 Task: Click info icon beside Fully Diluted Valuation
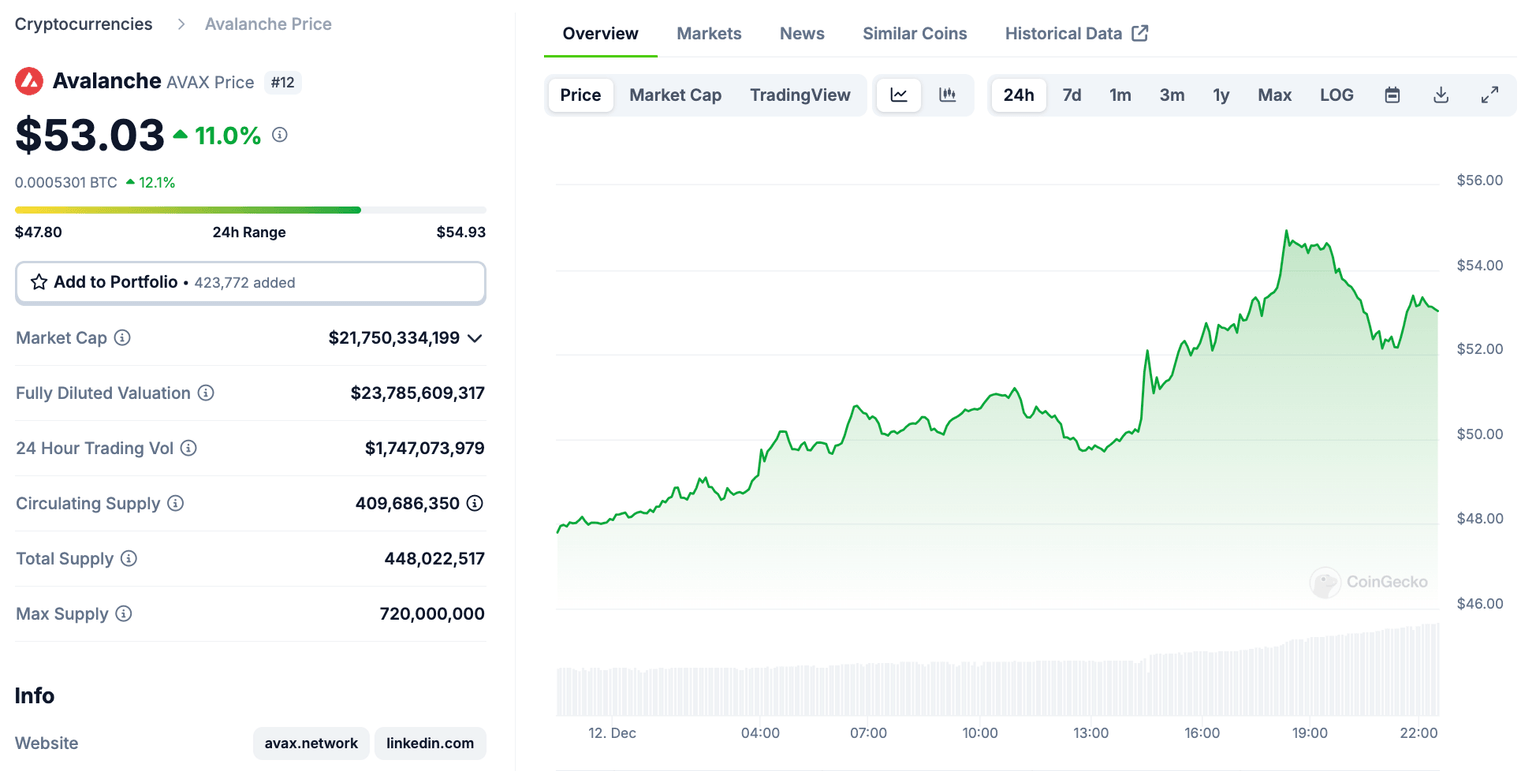206,393
